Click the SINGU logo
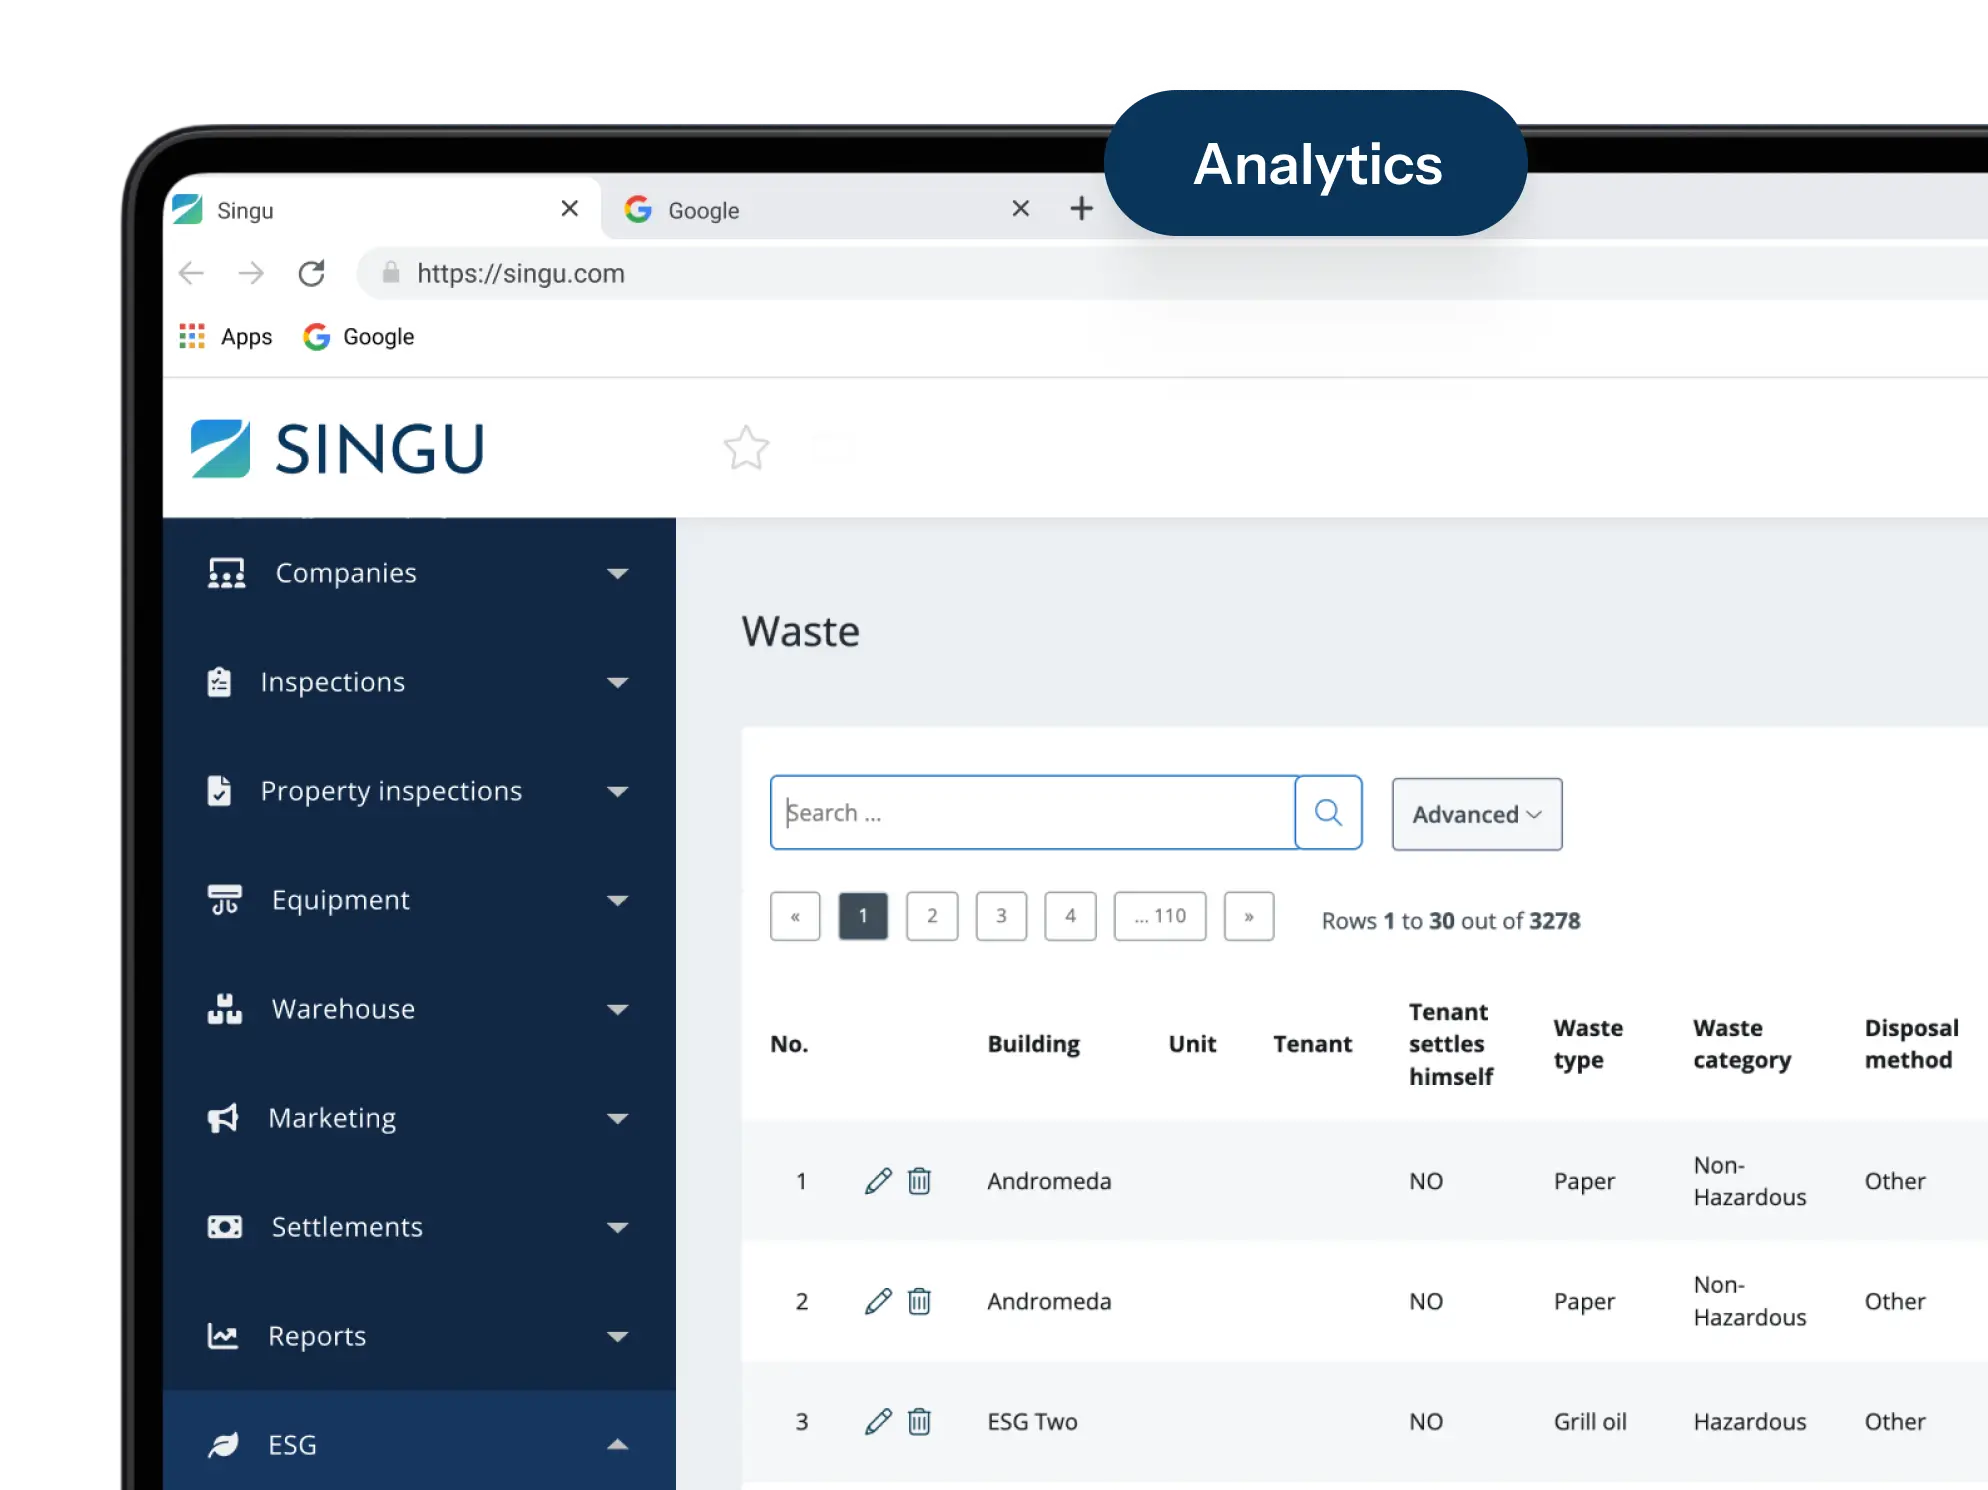Image resolution: width=1988 pixels, height=1490 pixels. [338, 448]
